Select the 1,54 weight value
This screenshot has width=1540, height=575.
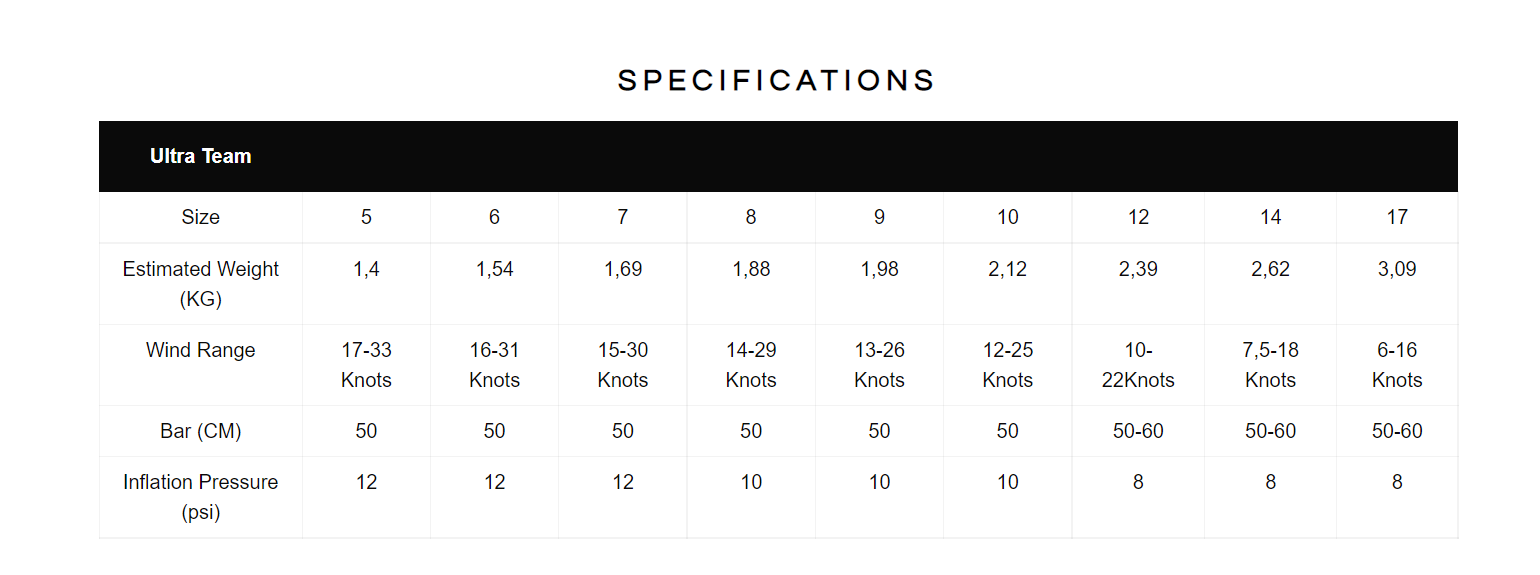[494, 269]
